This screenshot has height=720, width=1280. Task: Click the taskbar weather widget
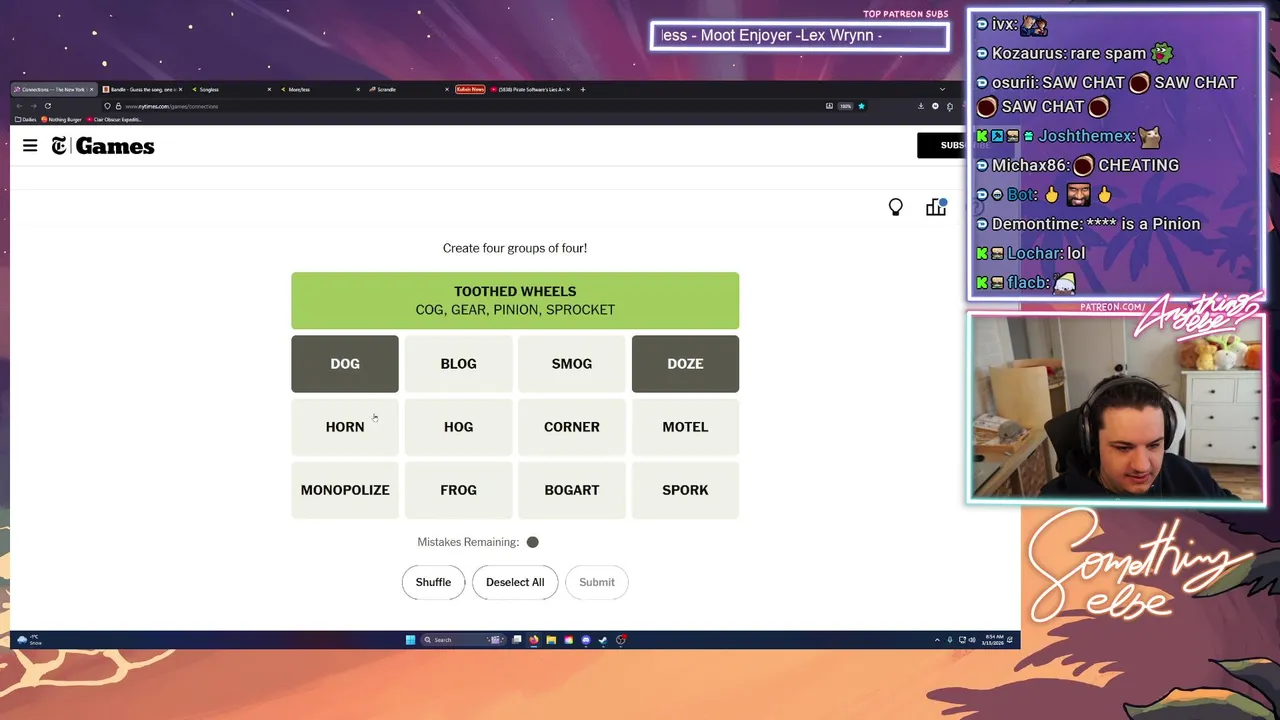click(29, 640)
